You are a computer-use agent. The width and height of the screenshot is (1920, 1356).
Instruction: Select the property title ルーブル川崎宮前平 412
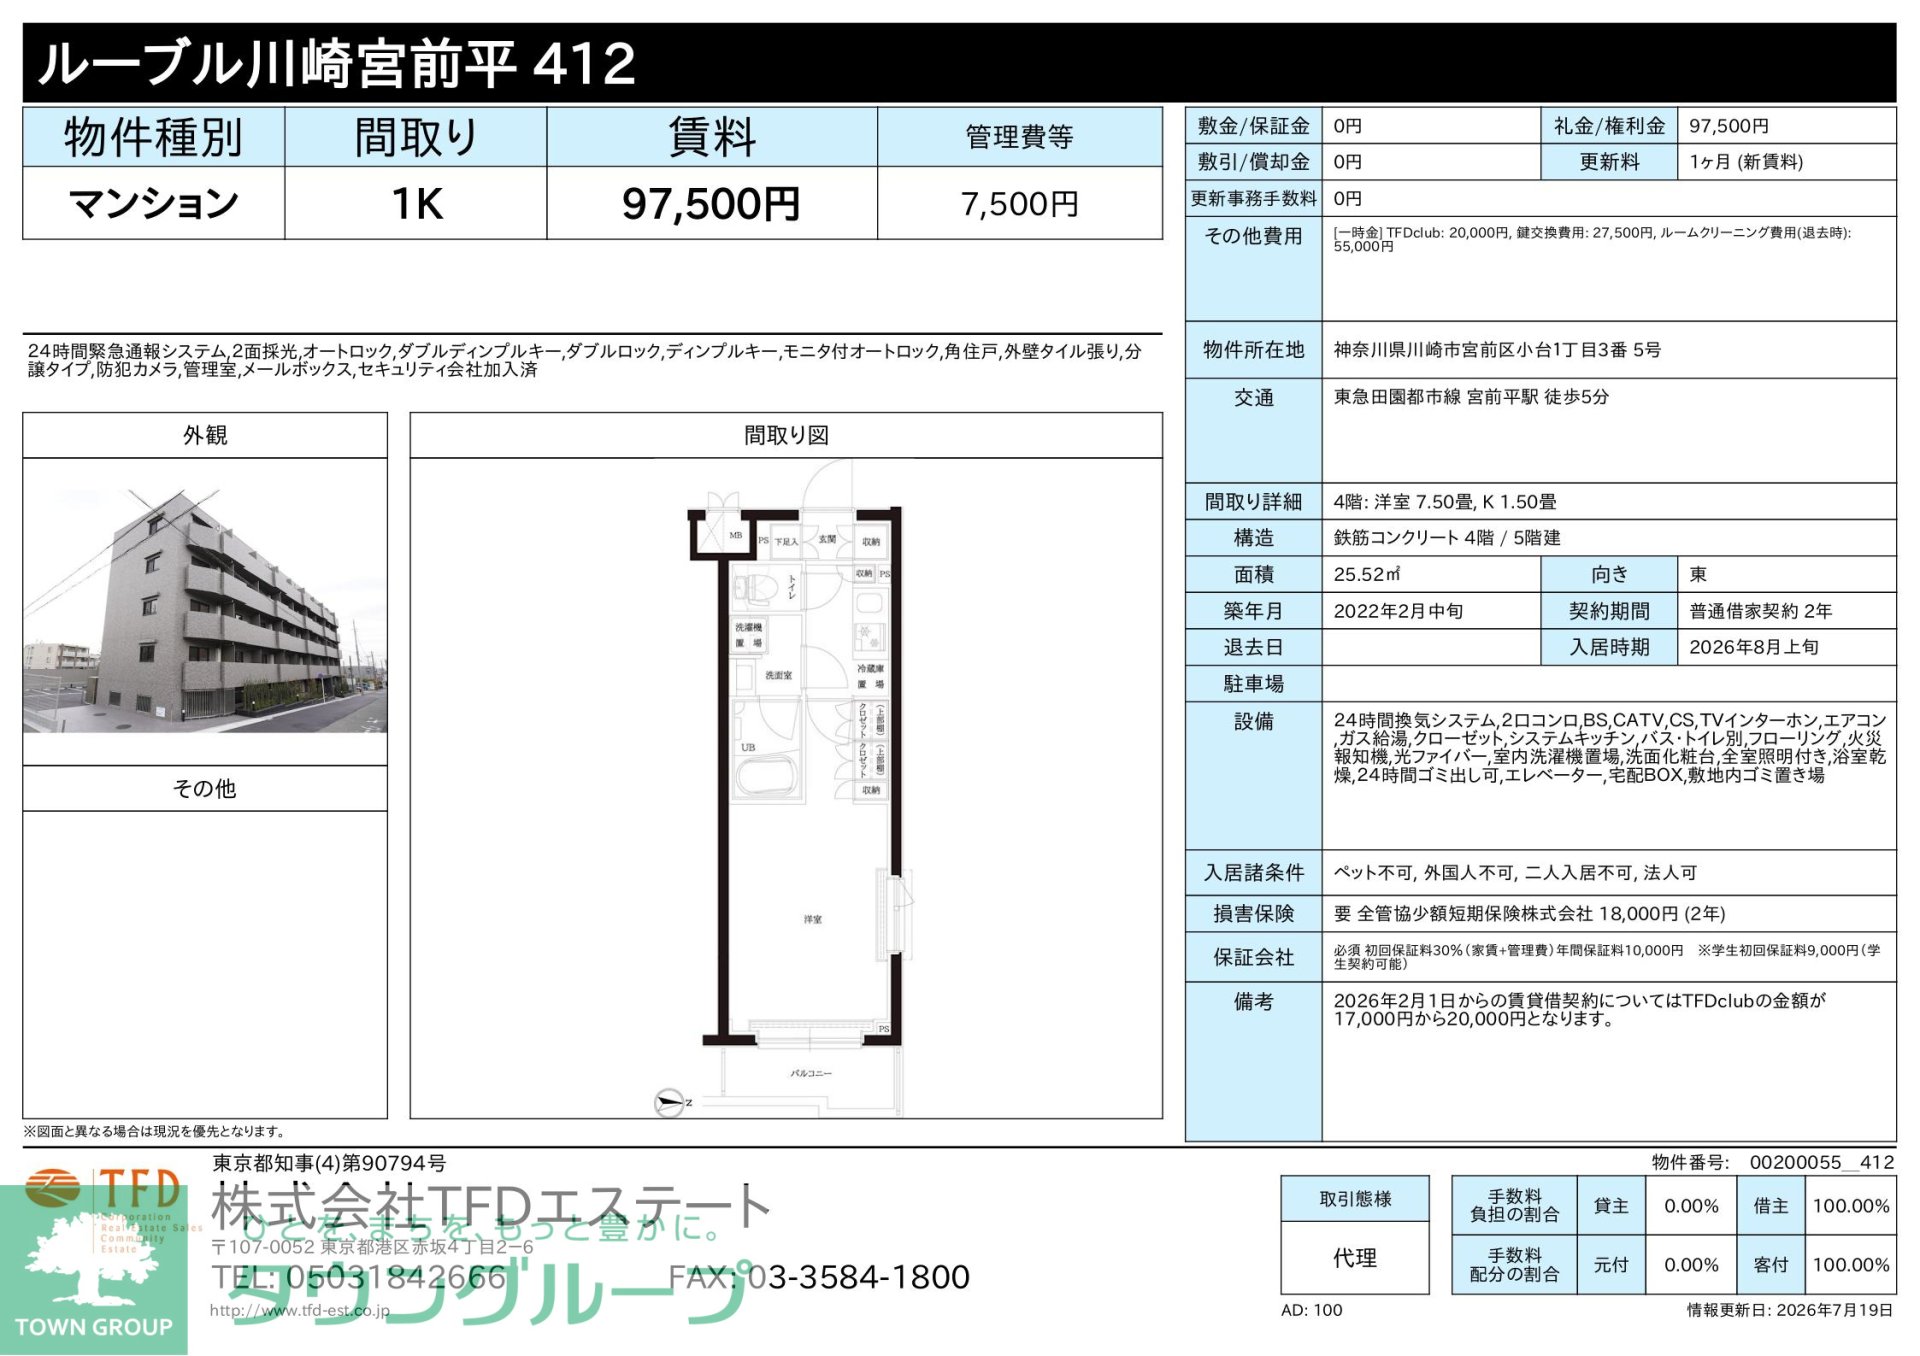[x=336, y=64]
